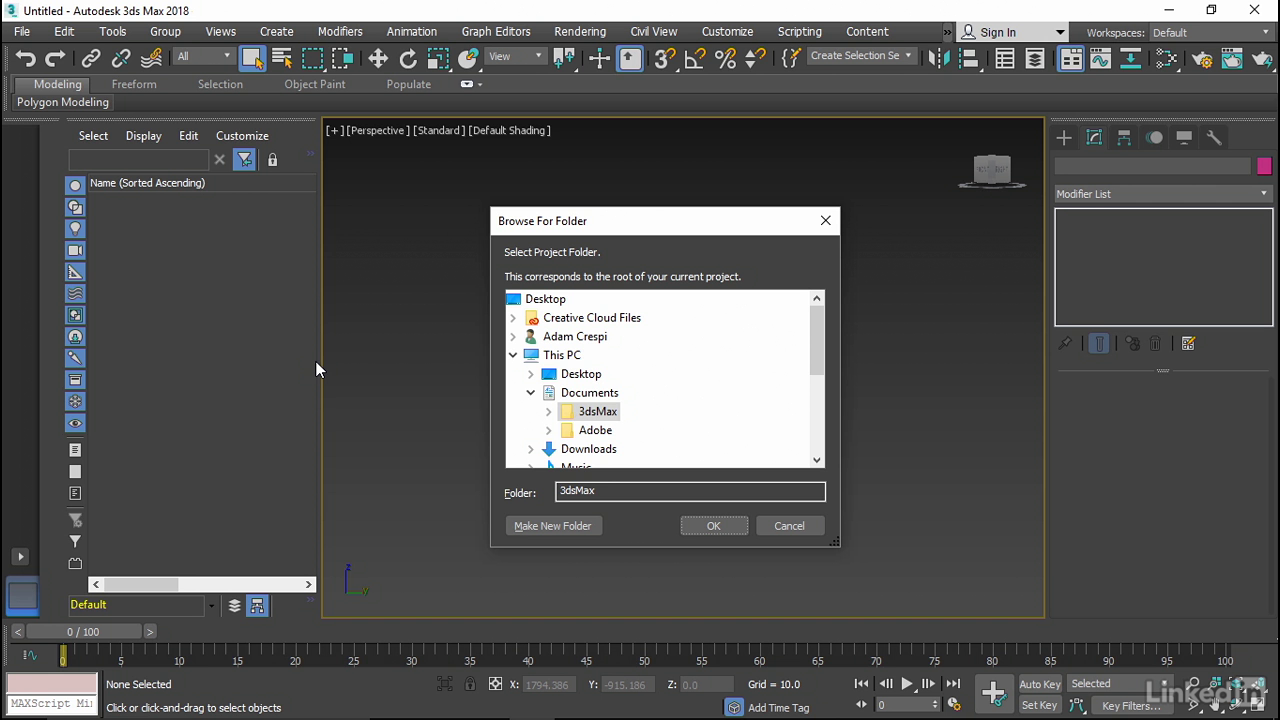This screenshot has width=1280, height=720.
Task: Open the Selection Filter 'All' dropdown
Action: [x=204, y=56]
